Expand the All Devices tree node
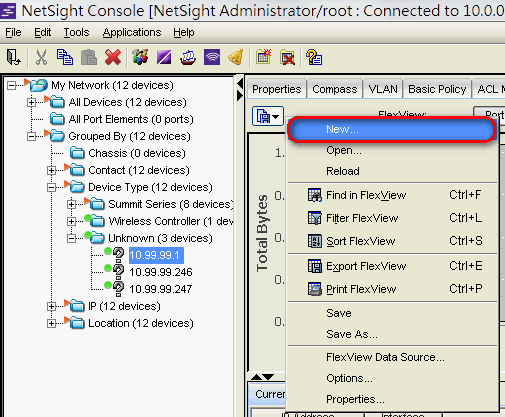Viewport: 505px width, 417px height. [x=31, y=102]
